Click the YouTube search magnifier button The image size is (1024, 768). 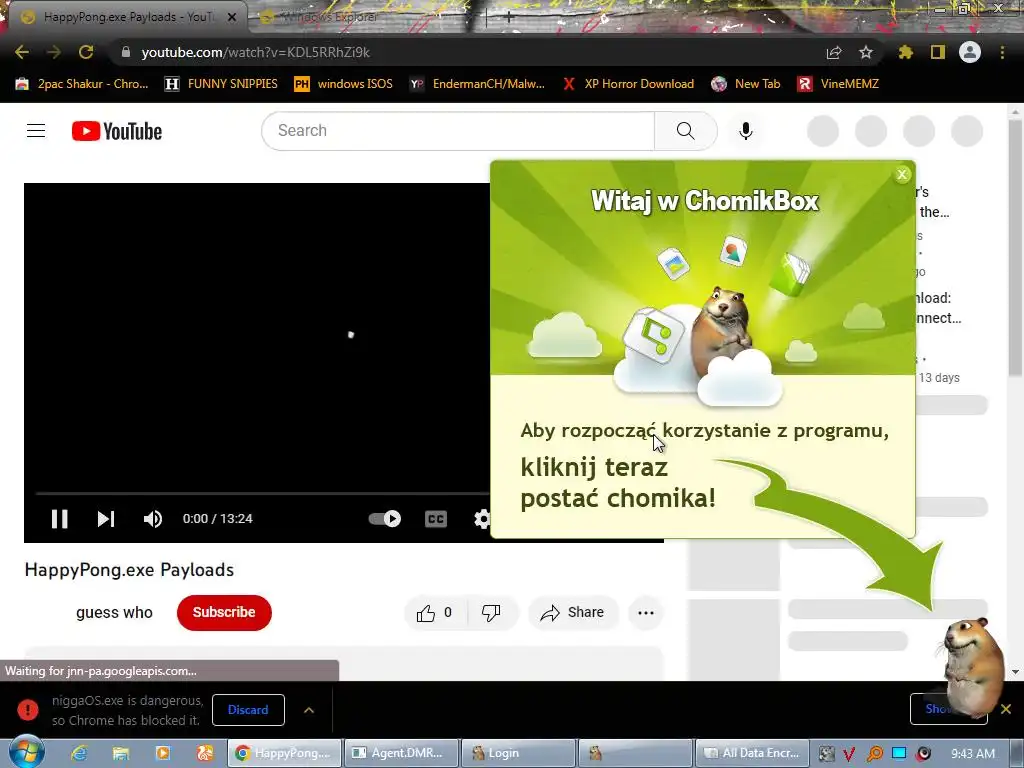pyautogui.click(x=686, y=131)
